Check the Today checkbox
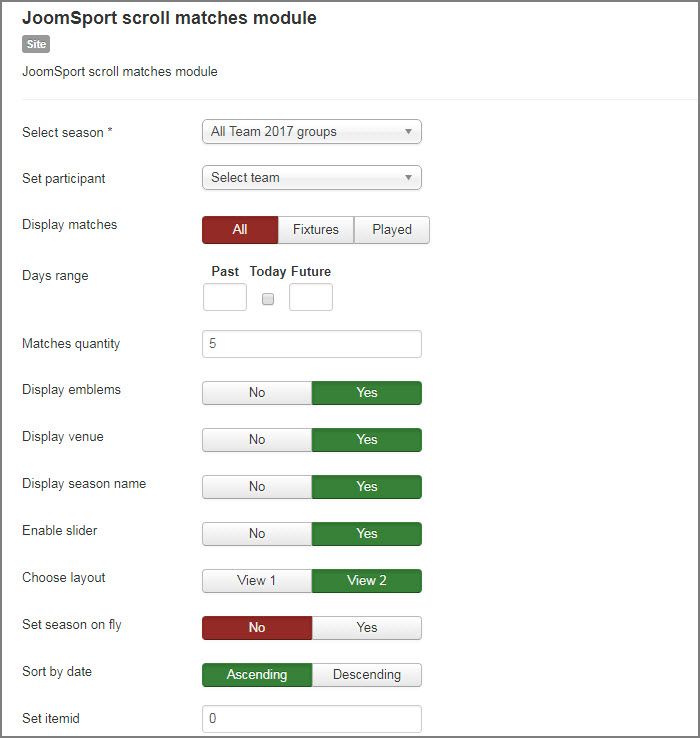The height and width of the screenshot is (738, 700). 268,299
